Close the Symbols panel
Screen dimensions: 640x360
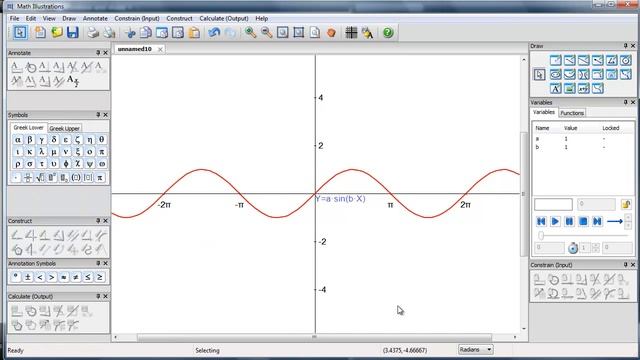pyautogui.click(x=105, y=115)
